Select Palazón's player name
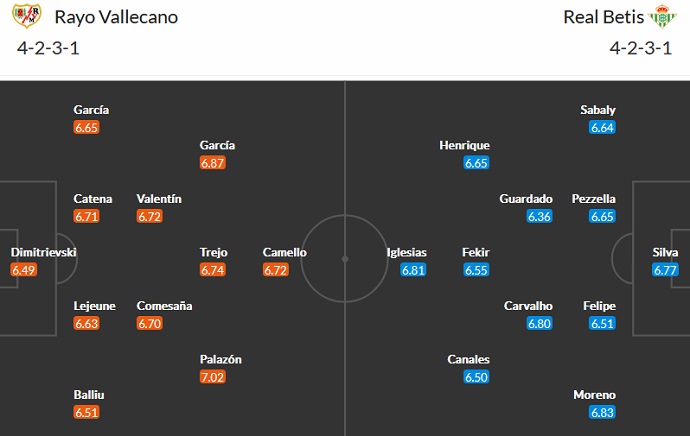 pos(220,359)
